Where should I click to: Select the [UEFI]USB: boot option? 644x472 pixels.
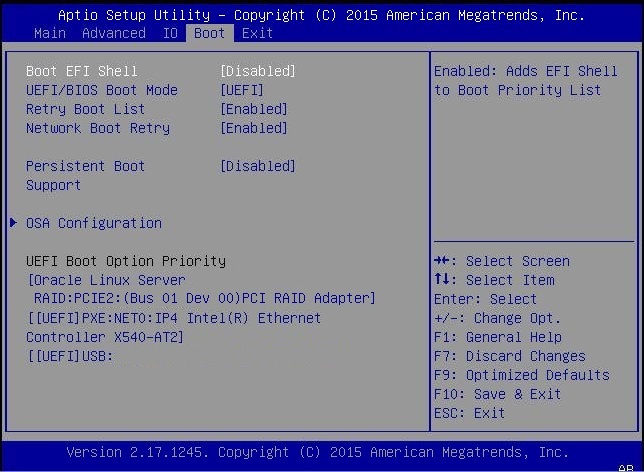point(70,356)
